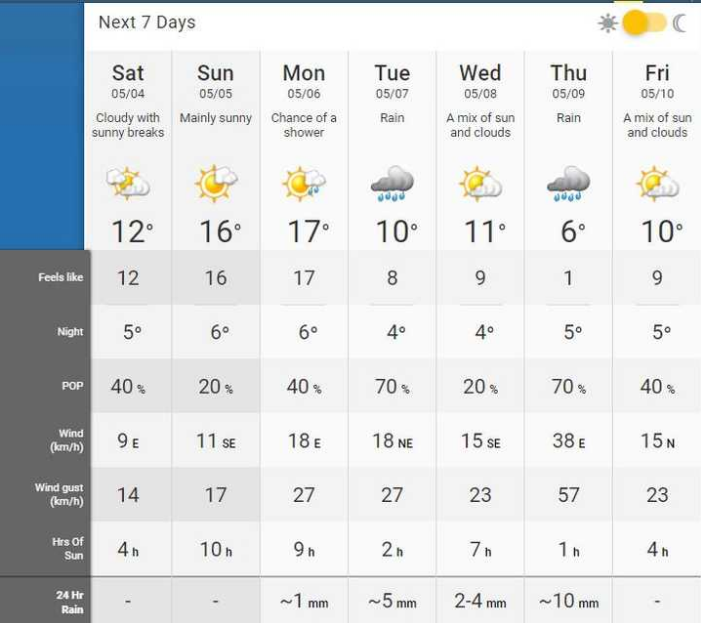Open the Next 7 Days heading
The image size is (701, 623).
(147, 22)
